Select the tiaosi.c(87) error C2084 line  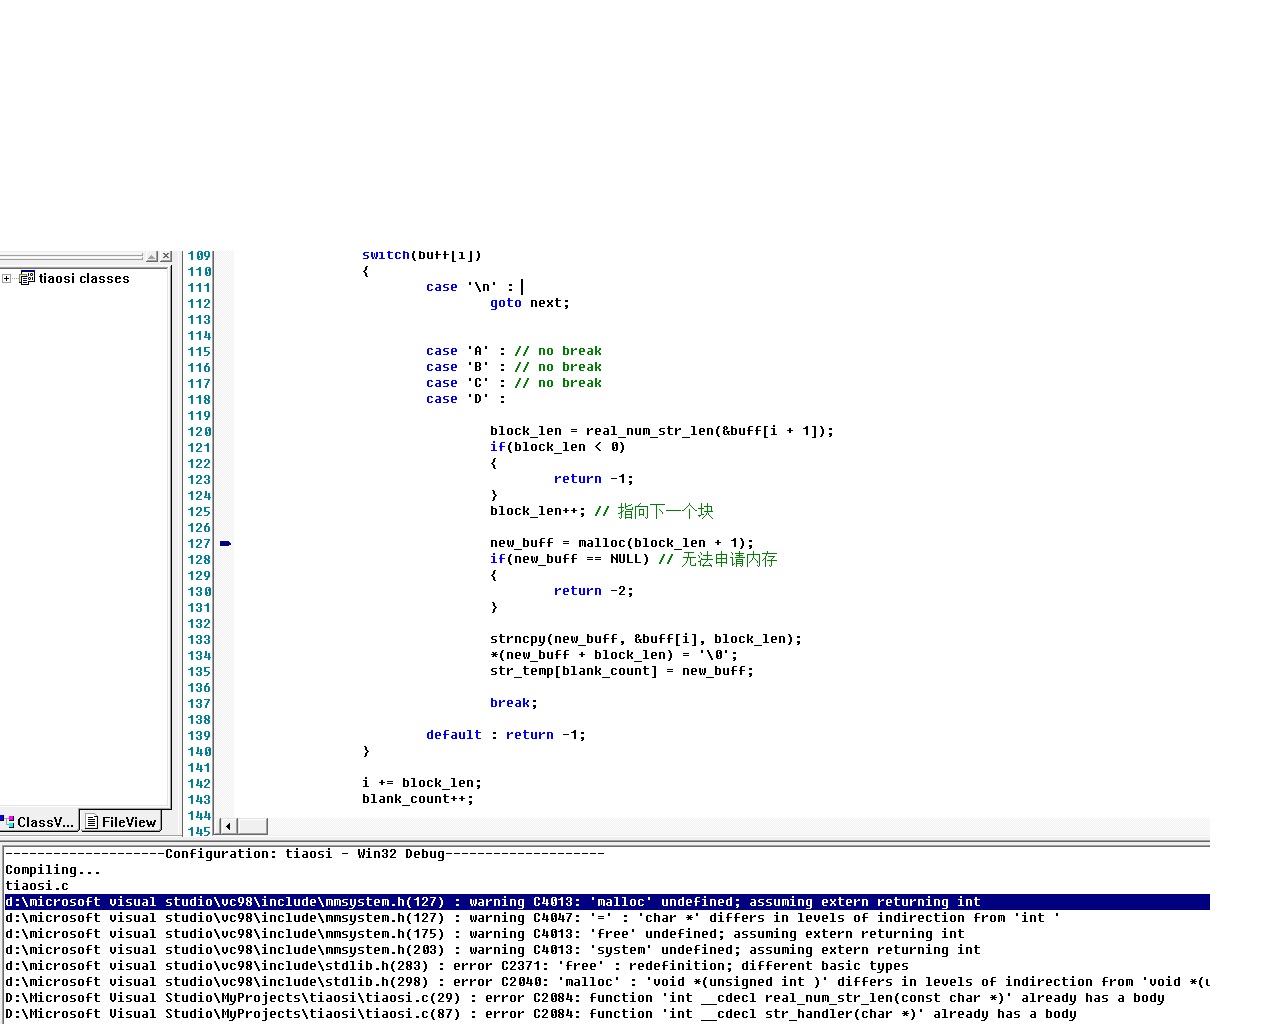(x=540, y=1014)
